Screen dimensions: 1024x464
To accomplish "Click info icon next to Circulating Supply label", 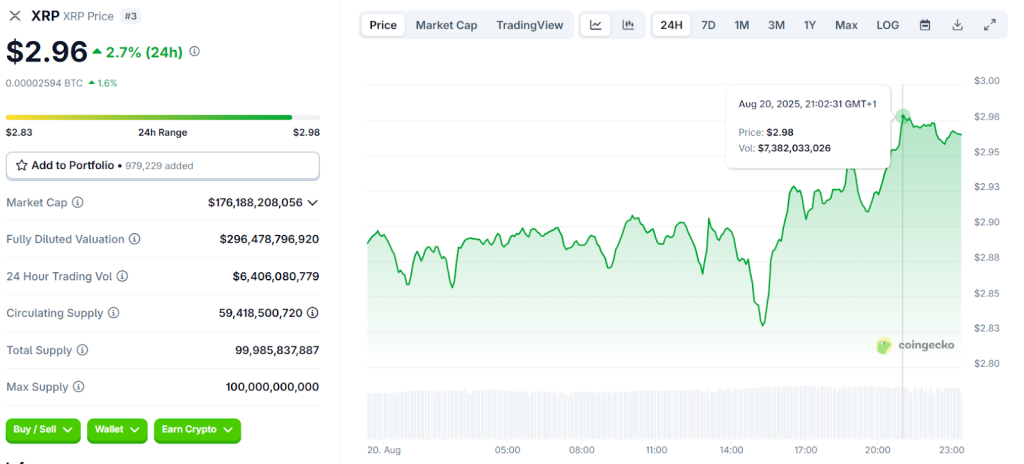I will point(114,313).
